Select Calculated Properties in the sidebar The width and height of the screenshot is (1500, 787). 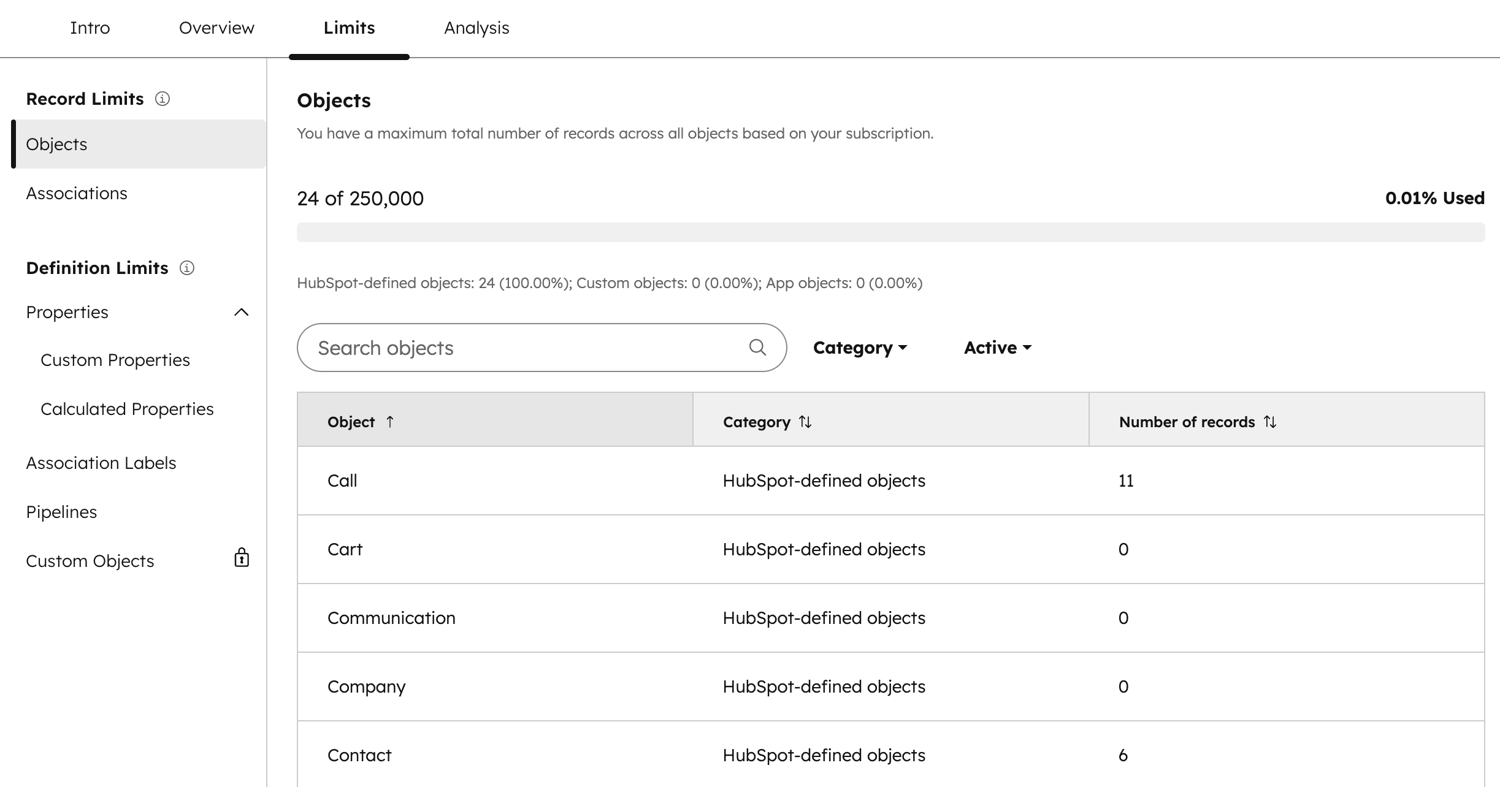point(127,408)
